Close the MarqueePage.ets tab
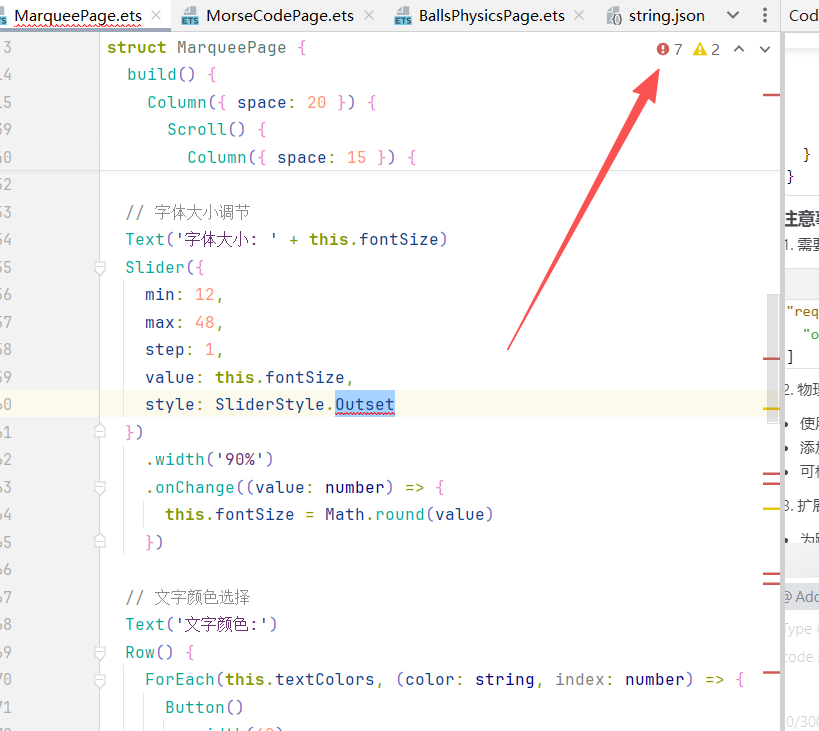Viewport: 819px width, 731px height. [156, 16]
